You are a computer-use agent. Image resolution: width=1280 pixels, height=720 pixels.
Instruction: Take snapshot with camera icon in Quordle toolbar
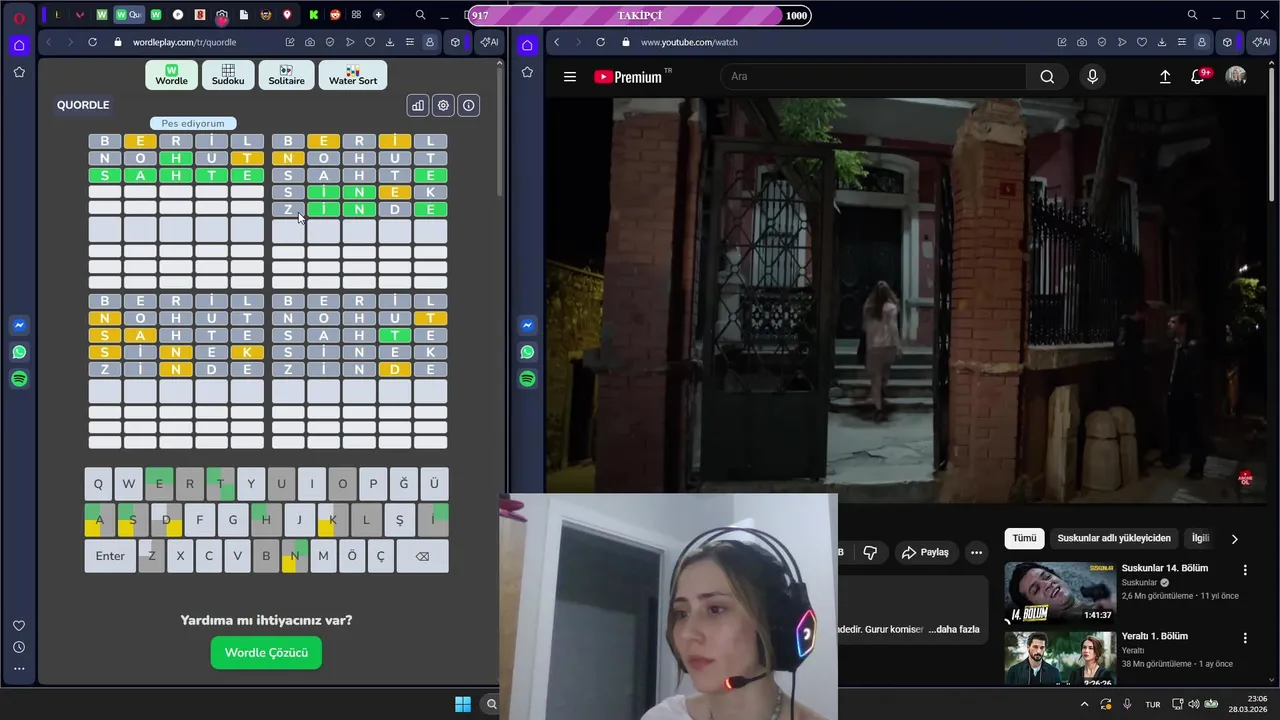310,42
